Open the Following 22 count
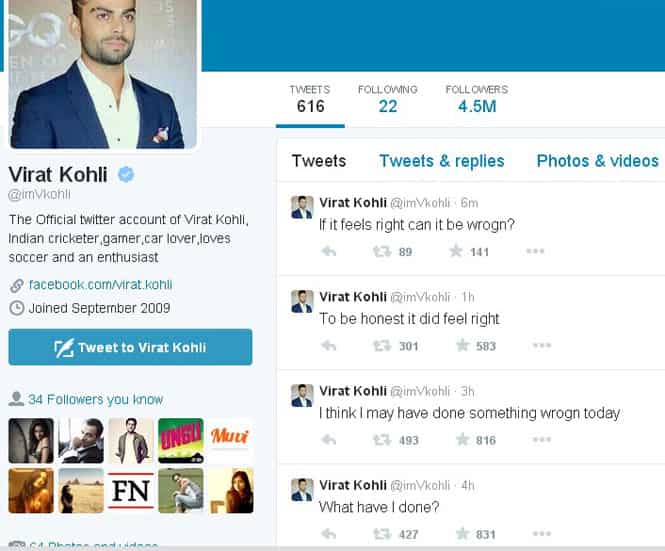The image size is (665, 551). click(x=388, y=99)
